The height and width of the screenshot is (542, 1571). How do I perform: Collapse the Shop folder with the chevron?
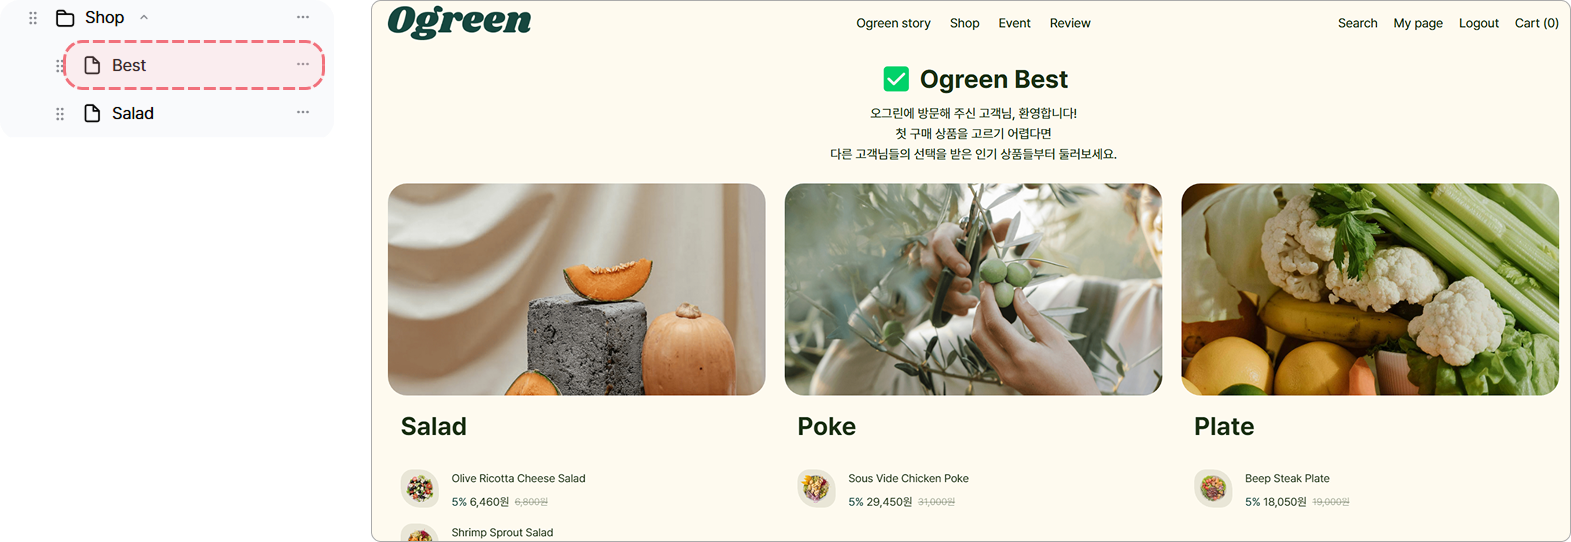pyautogui.click(x=144, y=17)
